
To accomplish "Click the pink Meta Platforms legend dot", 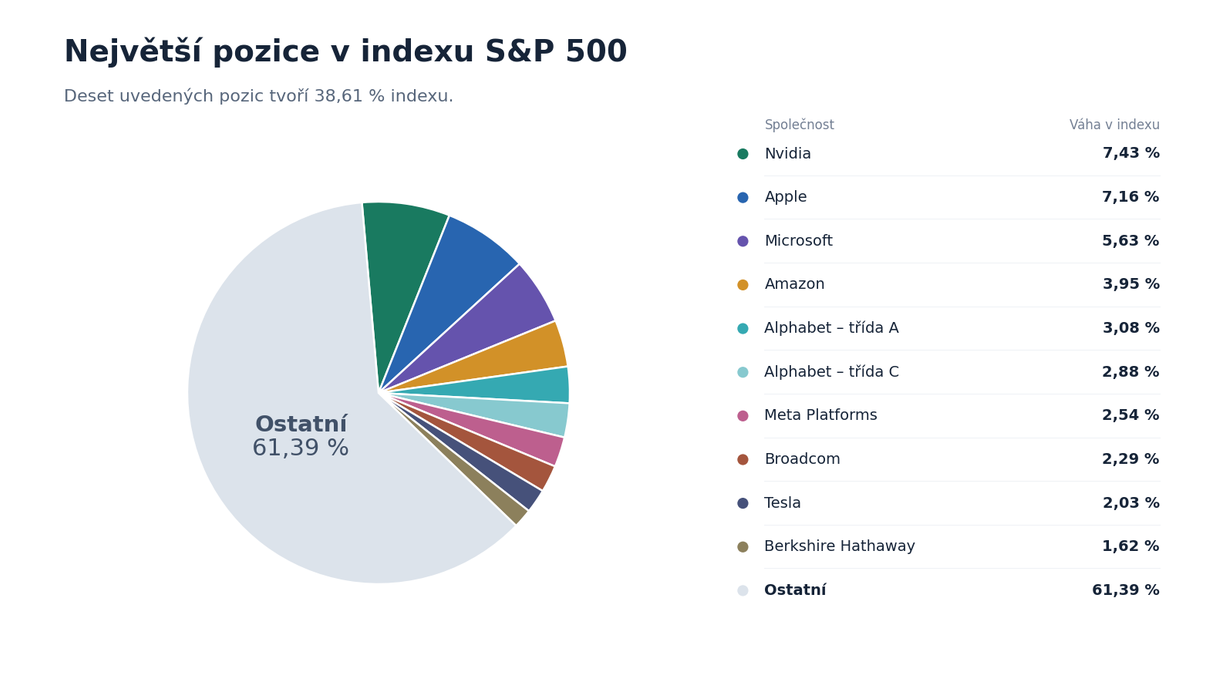I will pyautogui.click(x=743, y=416).
